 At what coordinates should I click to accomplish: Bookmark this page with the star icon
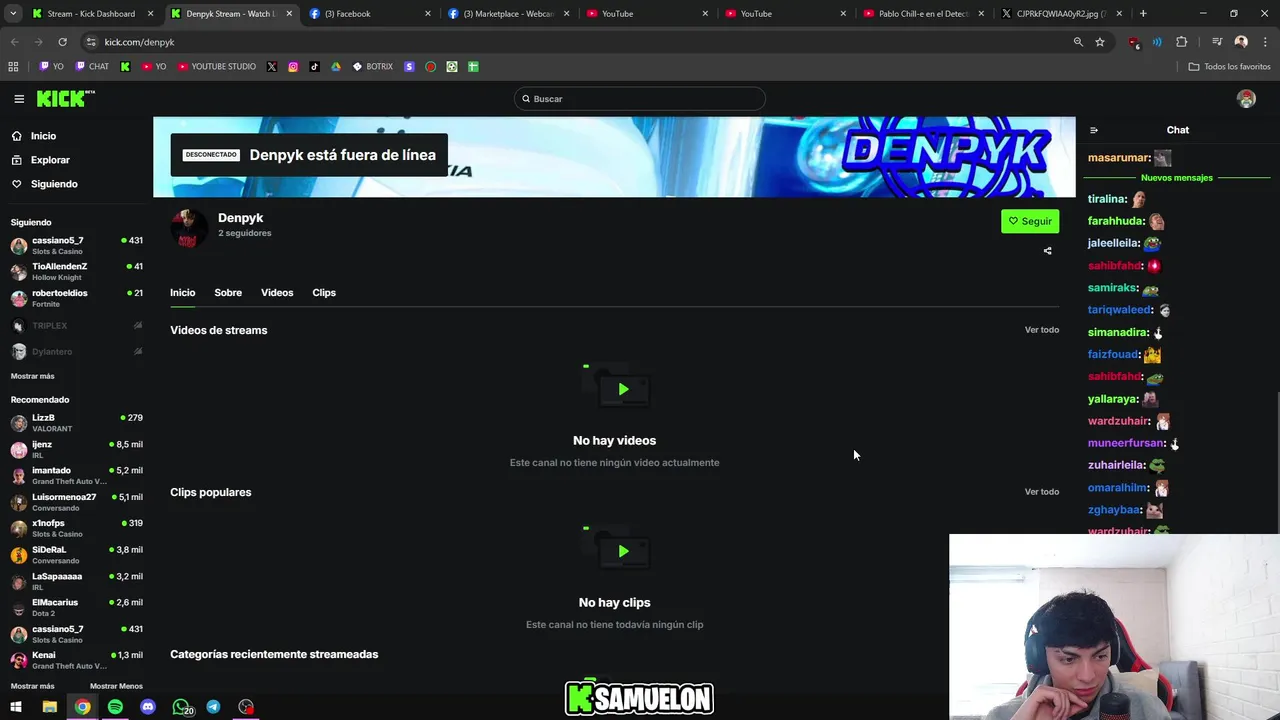[1100, 42]
